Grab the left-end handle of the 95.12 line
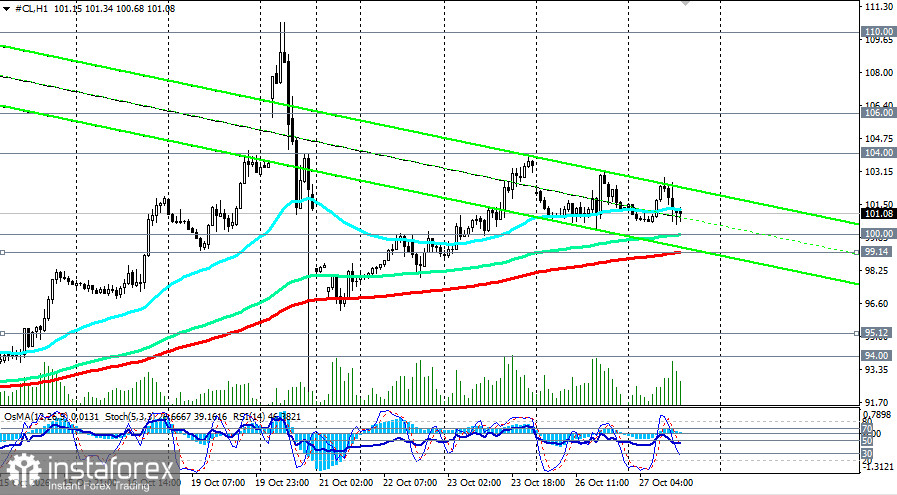 [2, 333]
